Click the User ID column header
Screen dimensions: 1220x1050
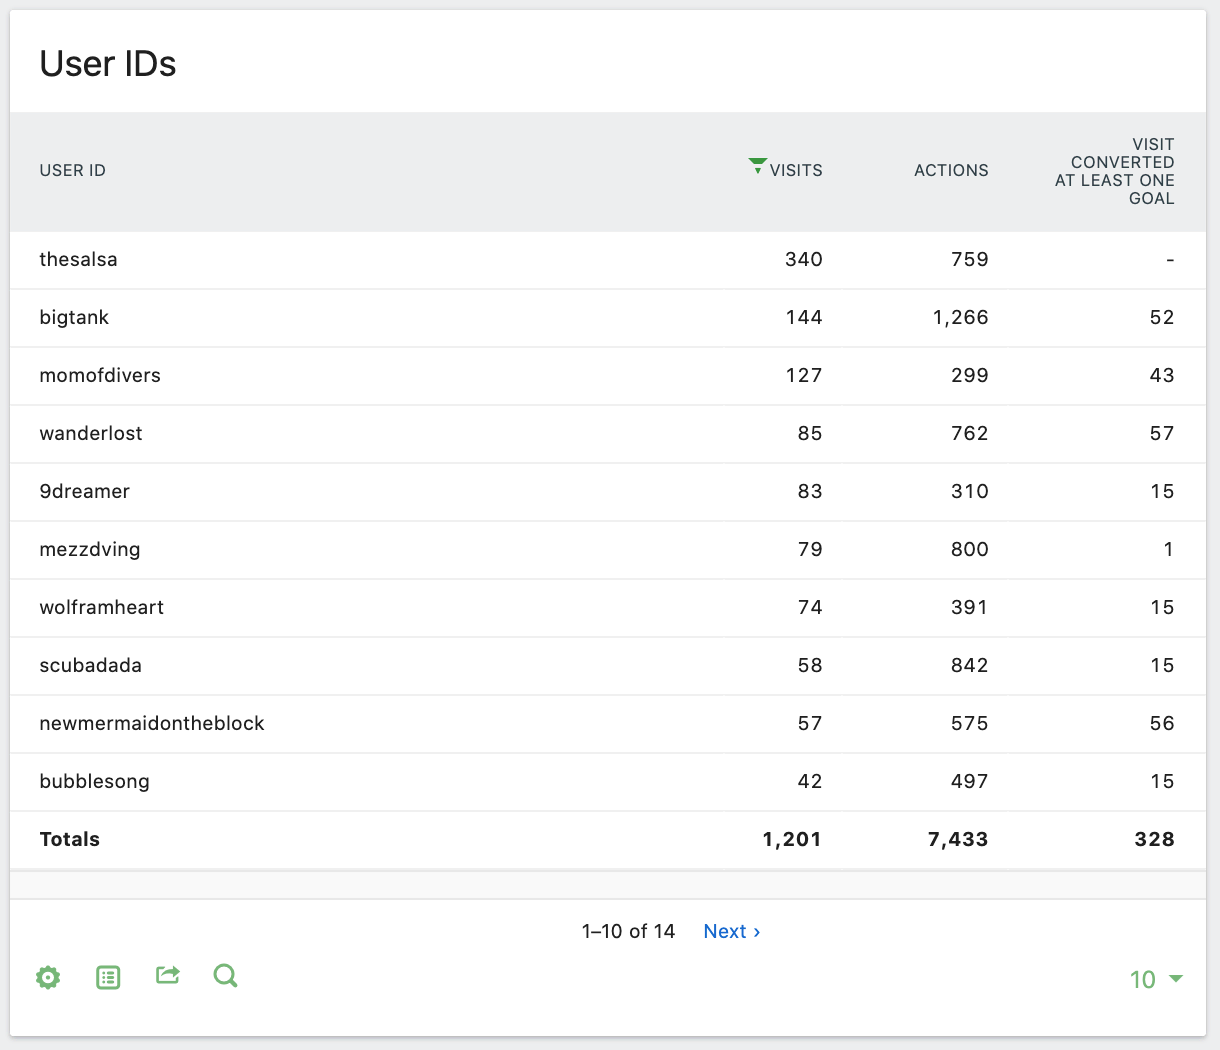[73, 171]
